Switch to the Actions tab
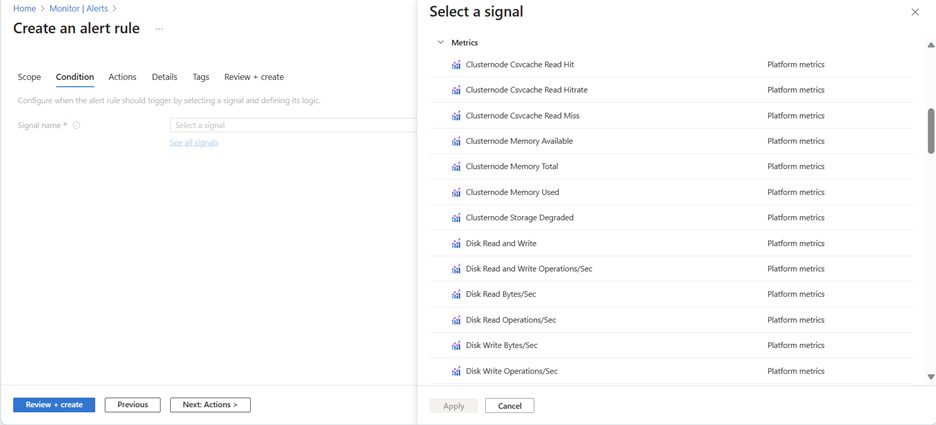This screenshot has height=425, width=936. 122,77
